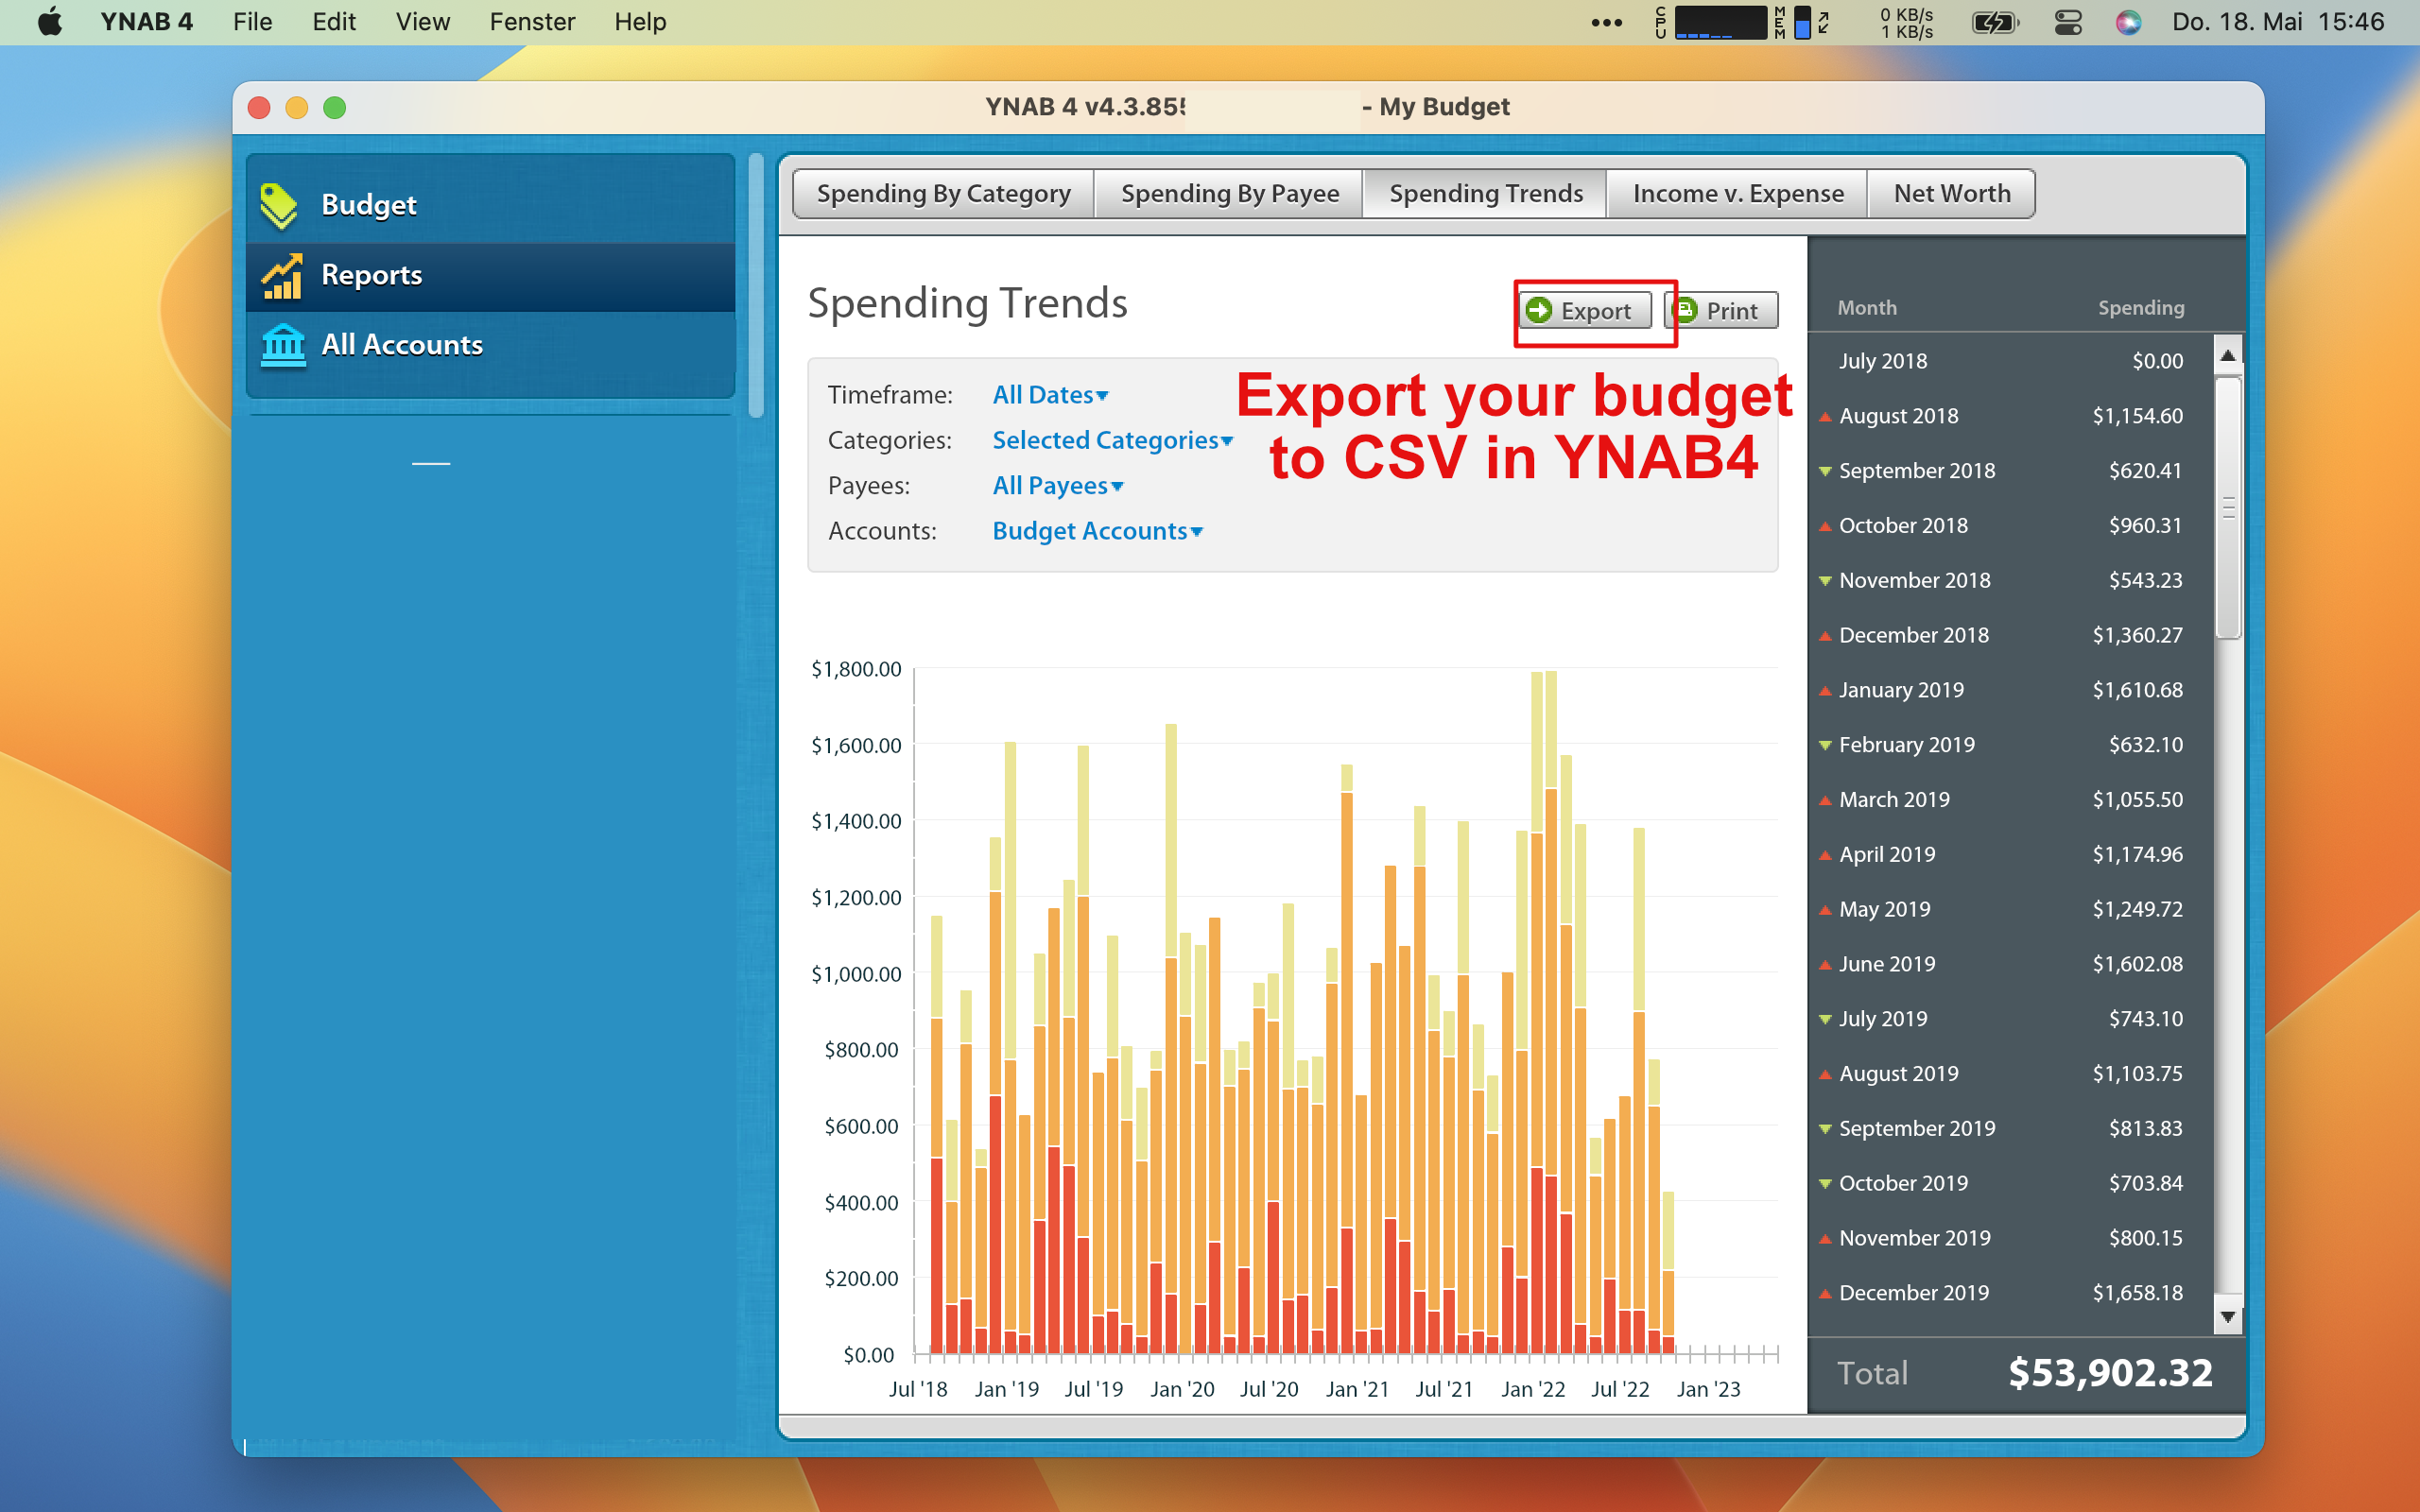The width and height of the screenshot is (2420, 1512).
Task: Open the Timeframe All Dates dropdown
Action: (x=1050, y=395)
